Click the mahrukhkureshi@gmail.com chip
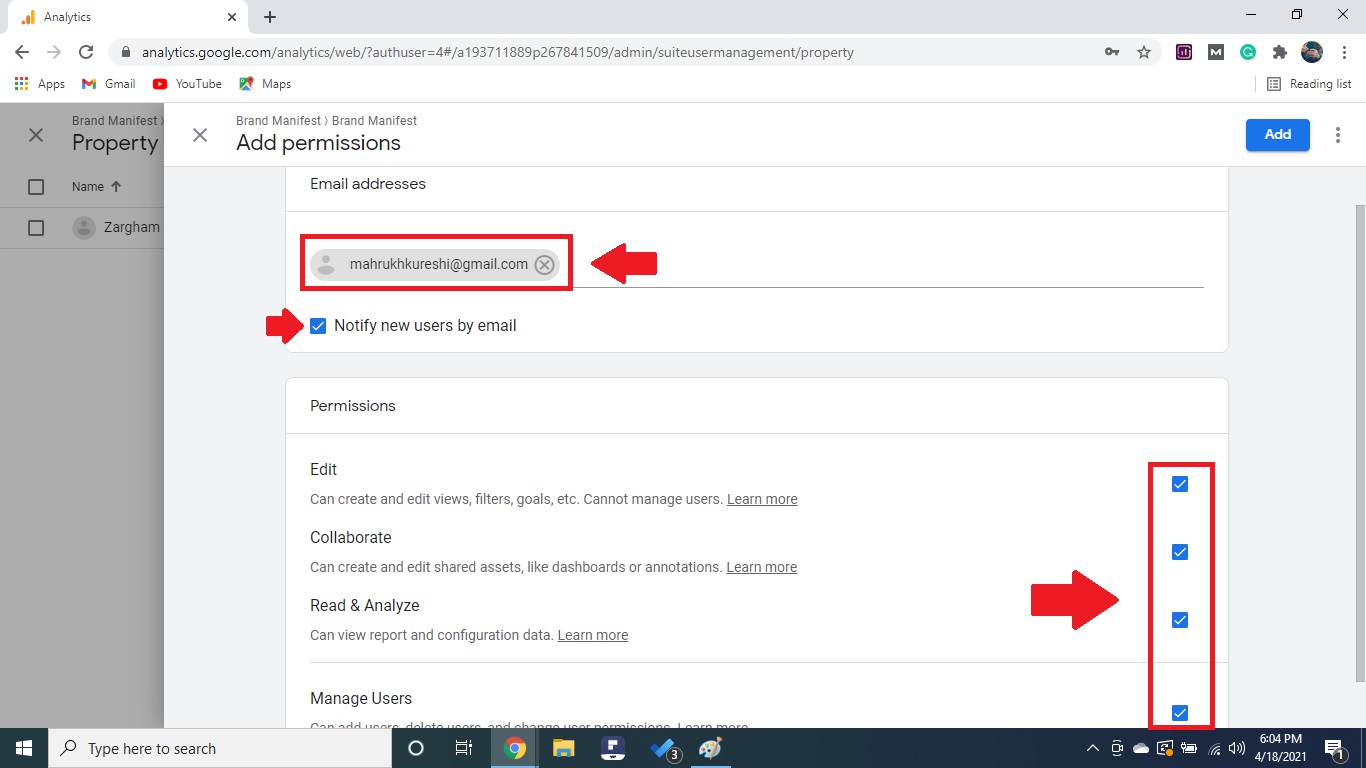This screenshot has height=768, width=1366. click(x=435, y=265)
